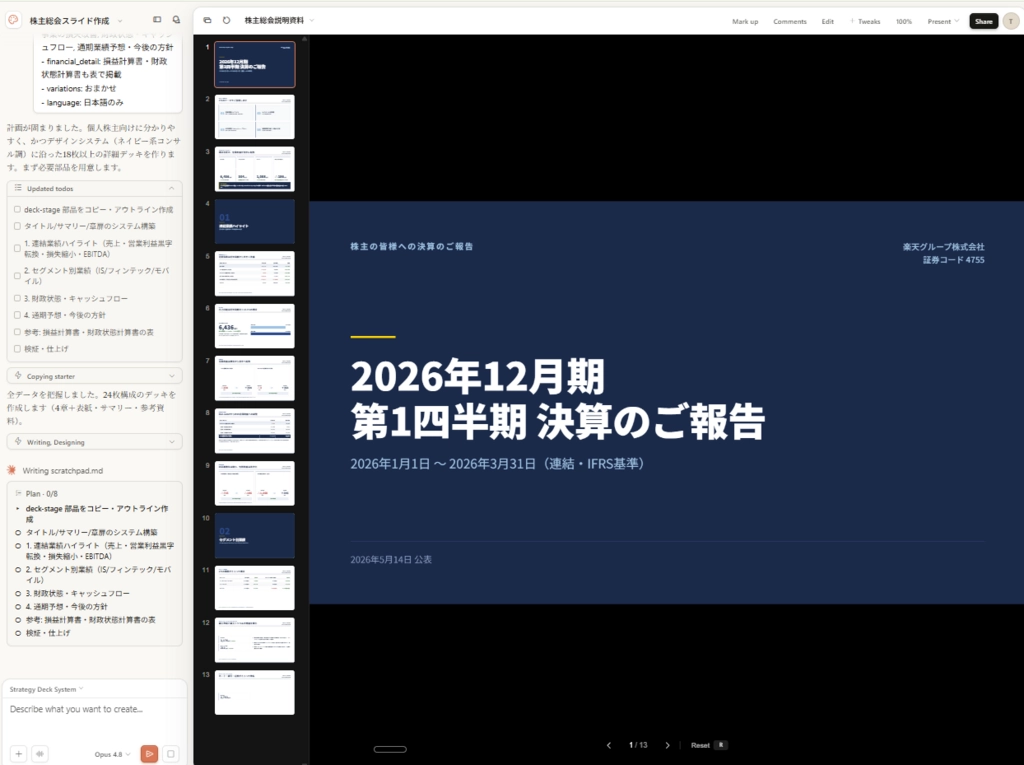Click the sparkle icon on Copying starter

pyautogui.click(x=18, y=376)
